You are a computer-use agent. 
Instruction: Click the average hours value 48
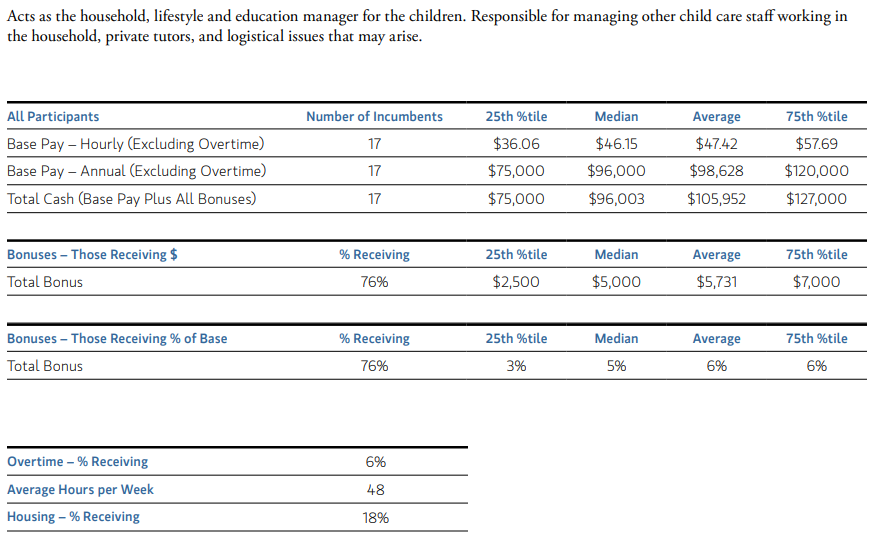tap(375, 489)
